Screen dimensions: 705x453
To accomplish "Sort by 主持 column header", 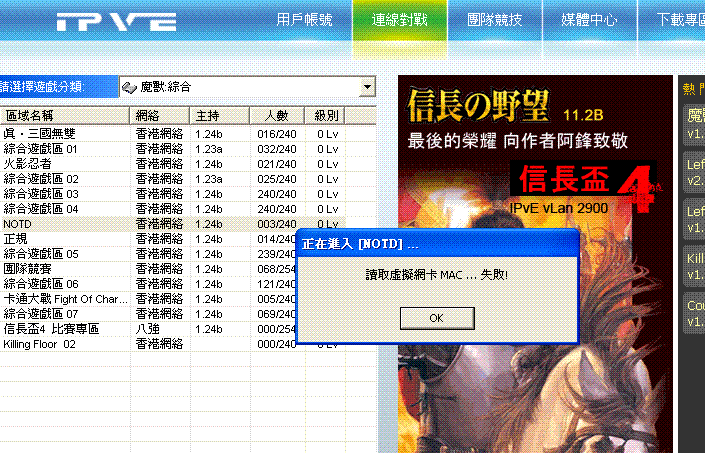I will point(219,115).
